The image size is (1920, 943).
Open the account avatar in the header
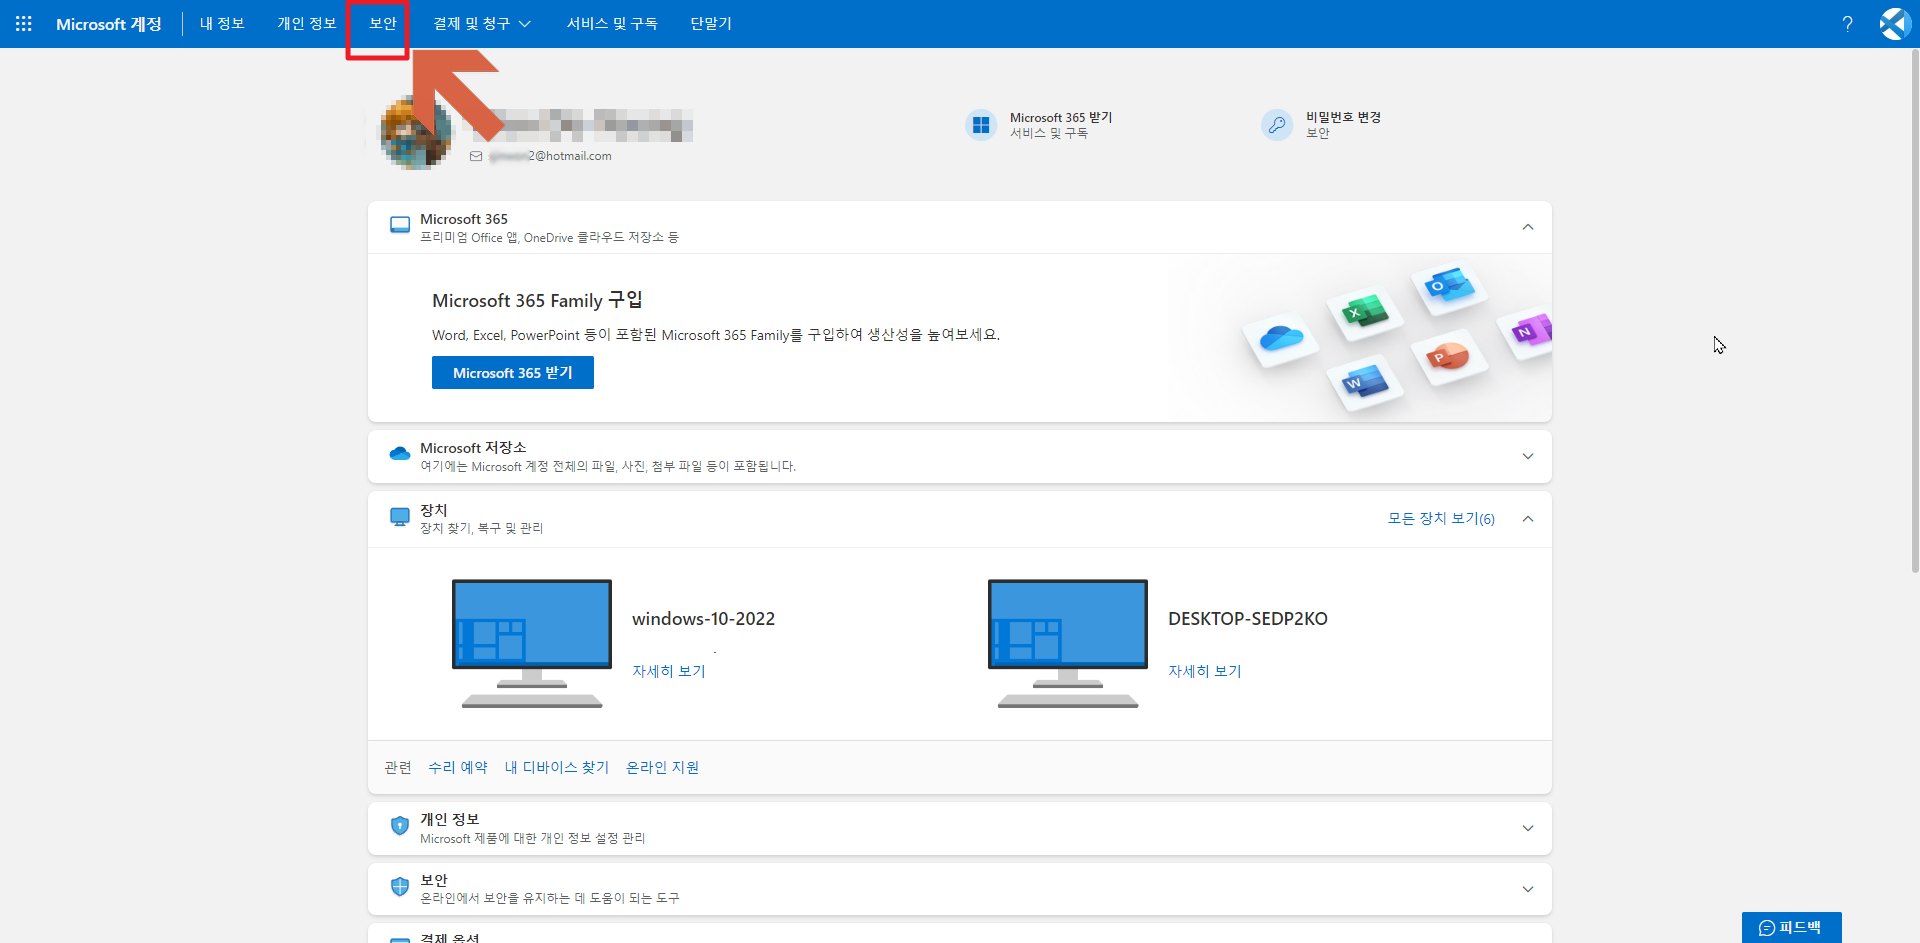(1894, 23)
